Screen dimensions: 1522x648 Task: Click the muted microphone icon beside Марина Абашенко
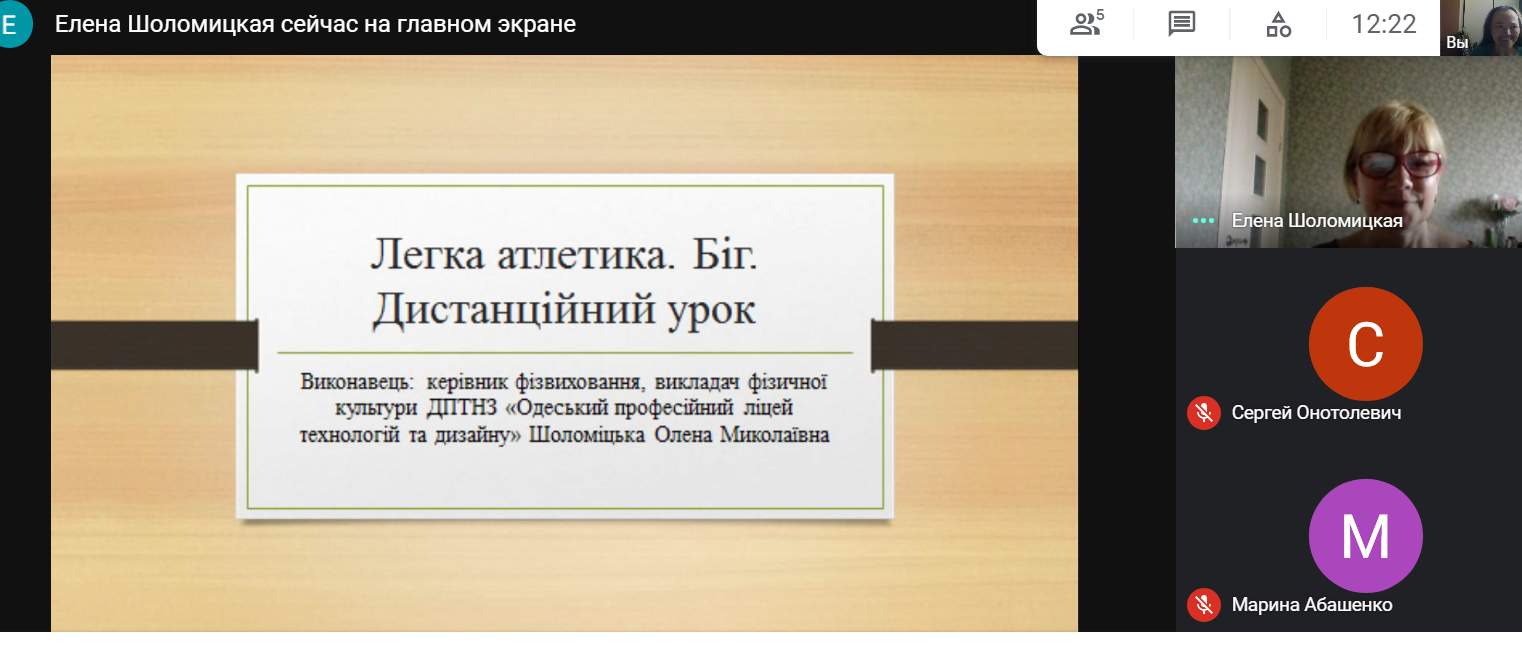tap(1204, 605)
